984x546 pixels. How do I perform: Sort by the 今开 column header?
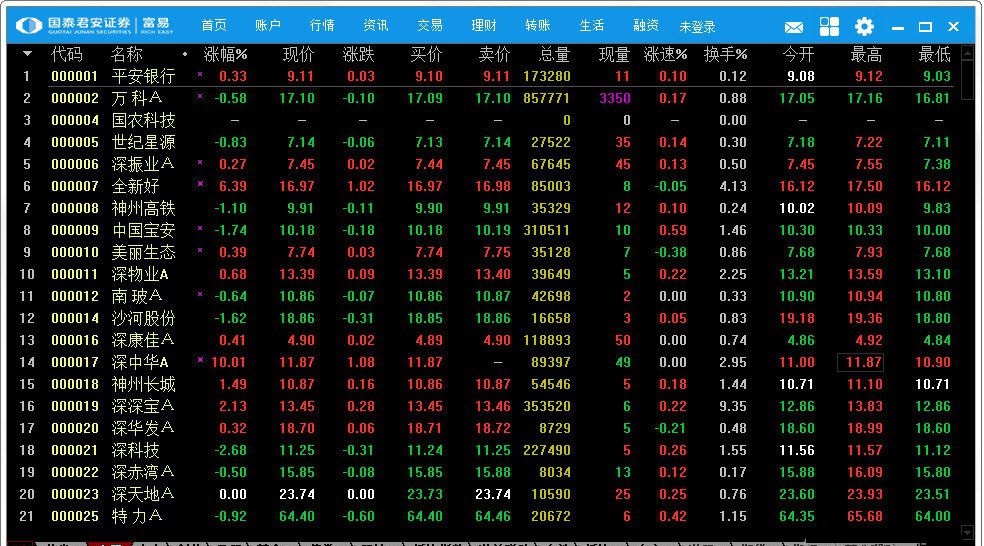point(798,55)
